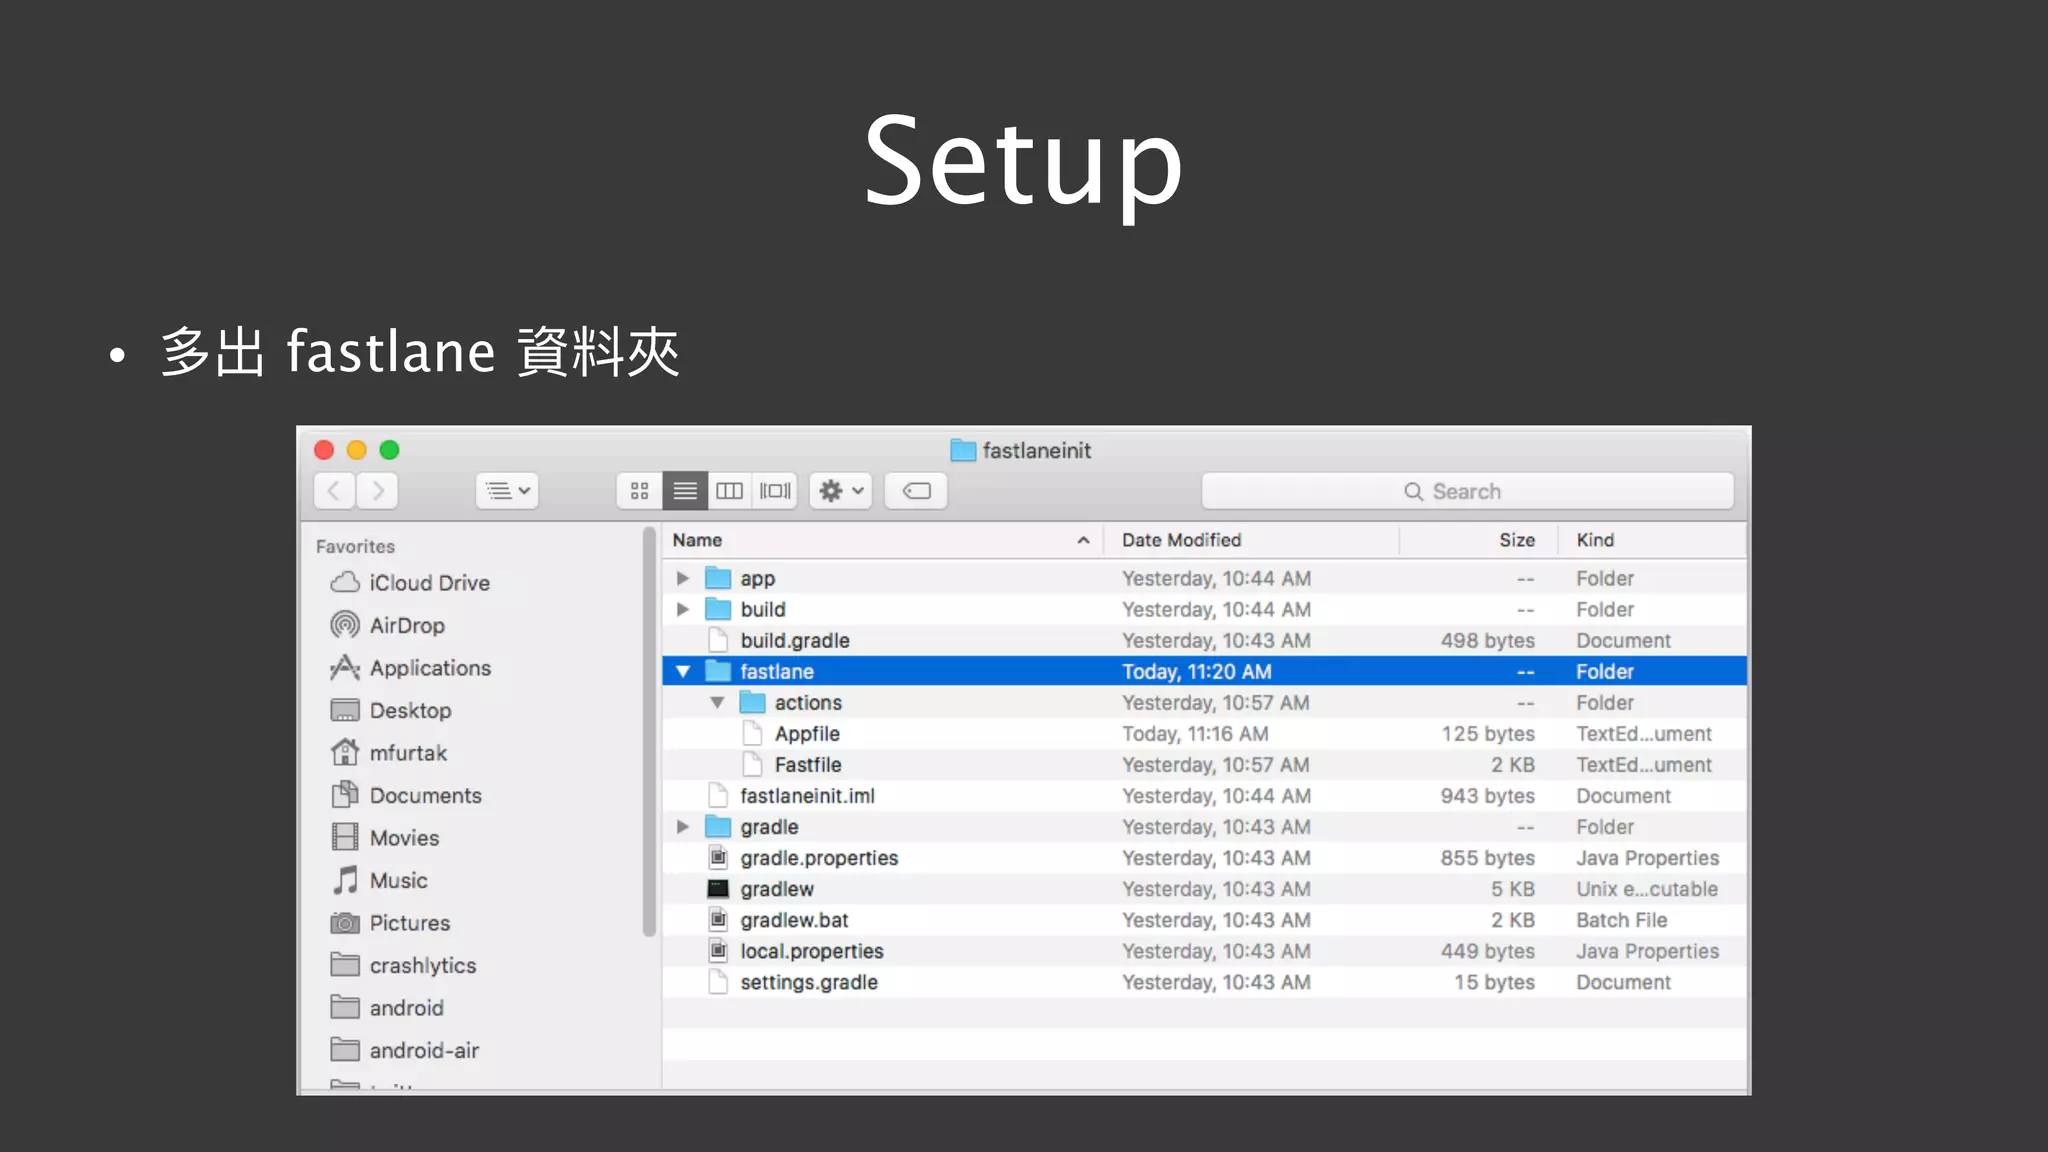The width and height of the screenshot is (2048, 1152).
Task: Expand the gradle folder
Action: [683, 827]
